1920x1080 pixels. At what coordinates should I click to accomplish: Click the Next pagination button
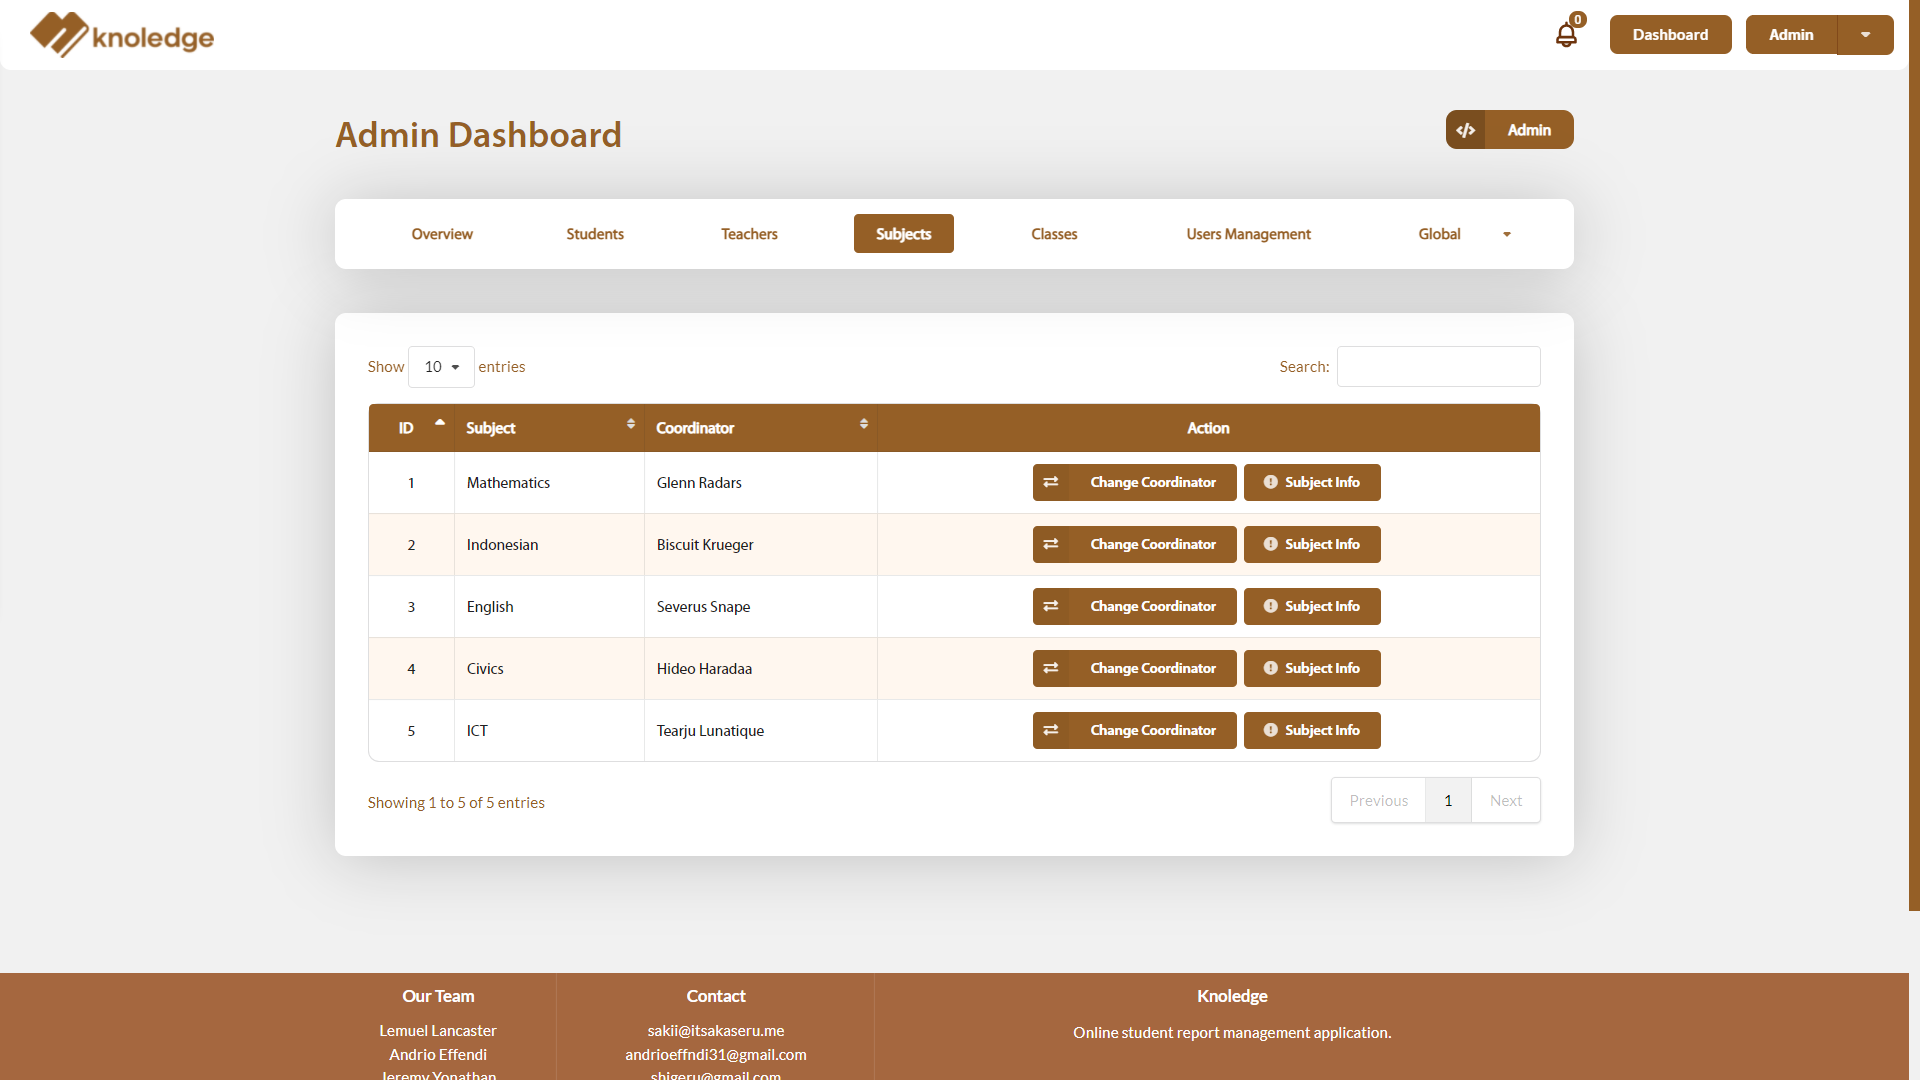[1505, 800]
